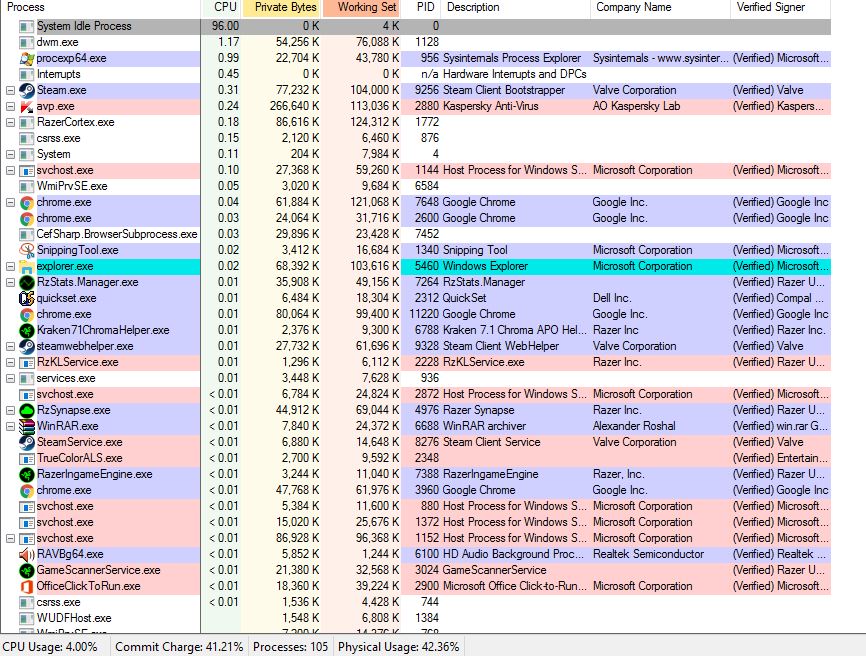Click the WinRAR.exe books icon
Image resolution: width=866 pixels, height=656 pixels.
coord(27,426)
